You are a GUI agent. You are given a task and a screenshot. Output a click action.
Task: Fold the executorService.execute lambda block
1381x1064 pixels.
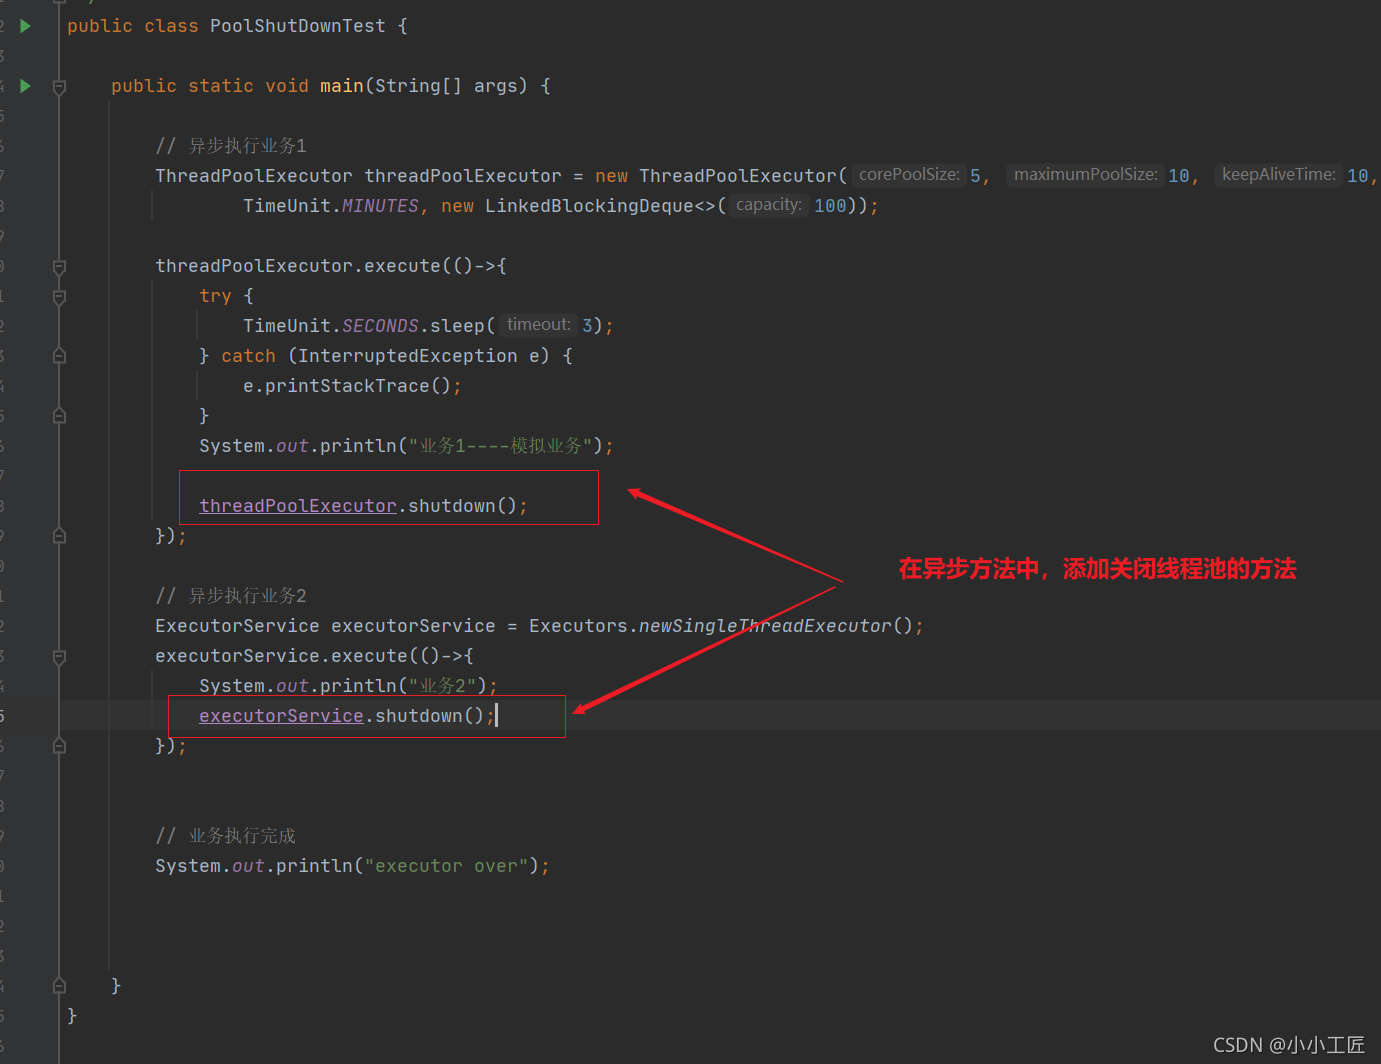[x=59, y=657]
